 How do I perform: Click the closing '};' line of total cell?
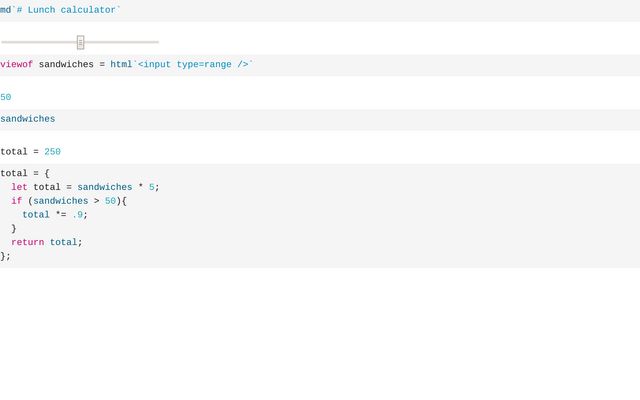point(6,256)
